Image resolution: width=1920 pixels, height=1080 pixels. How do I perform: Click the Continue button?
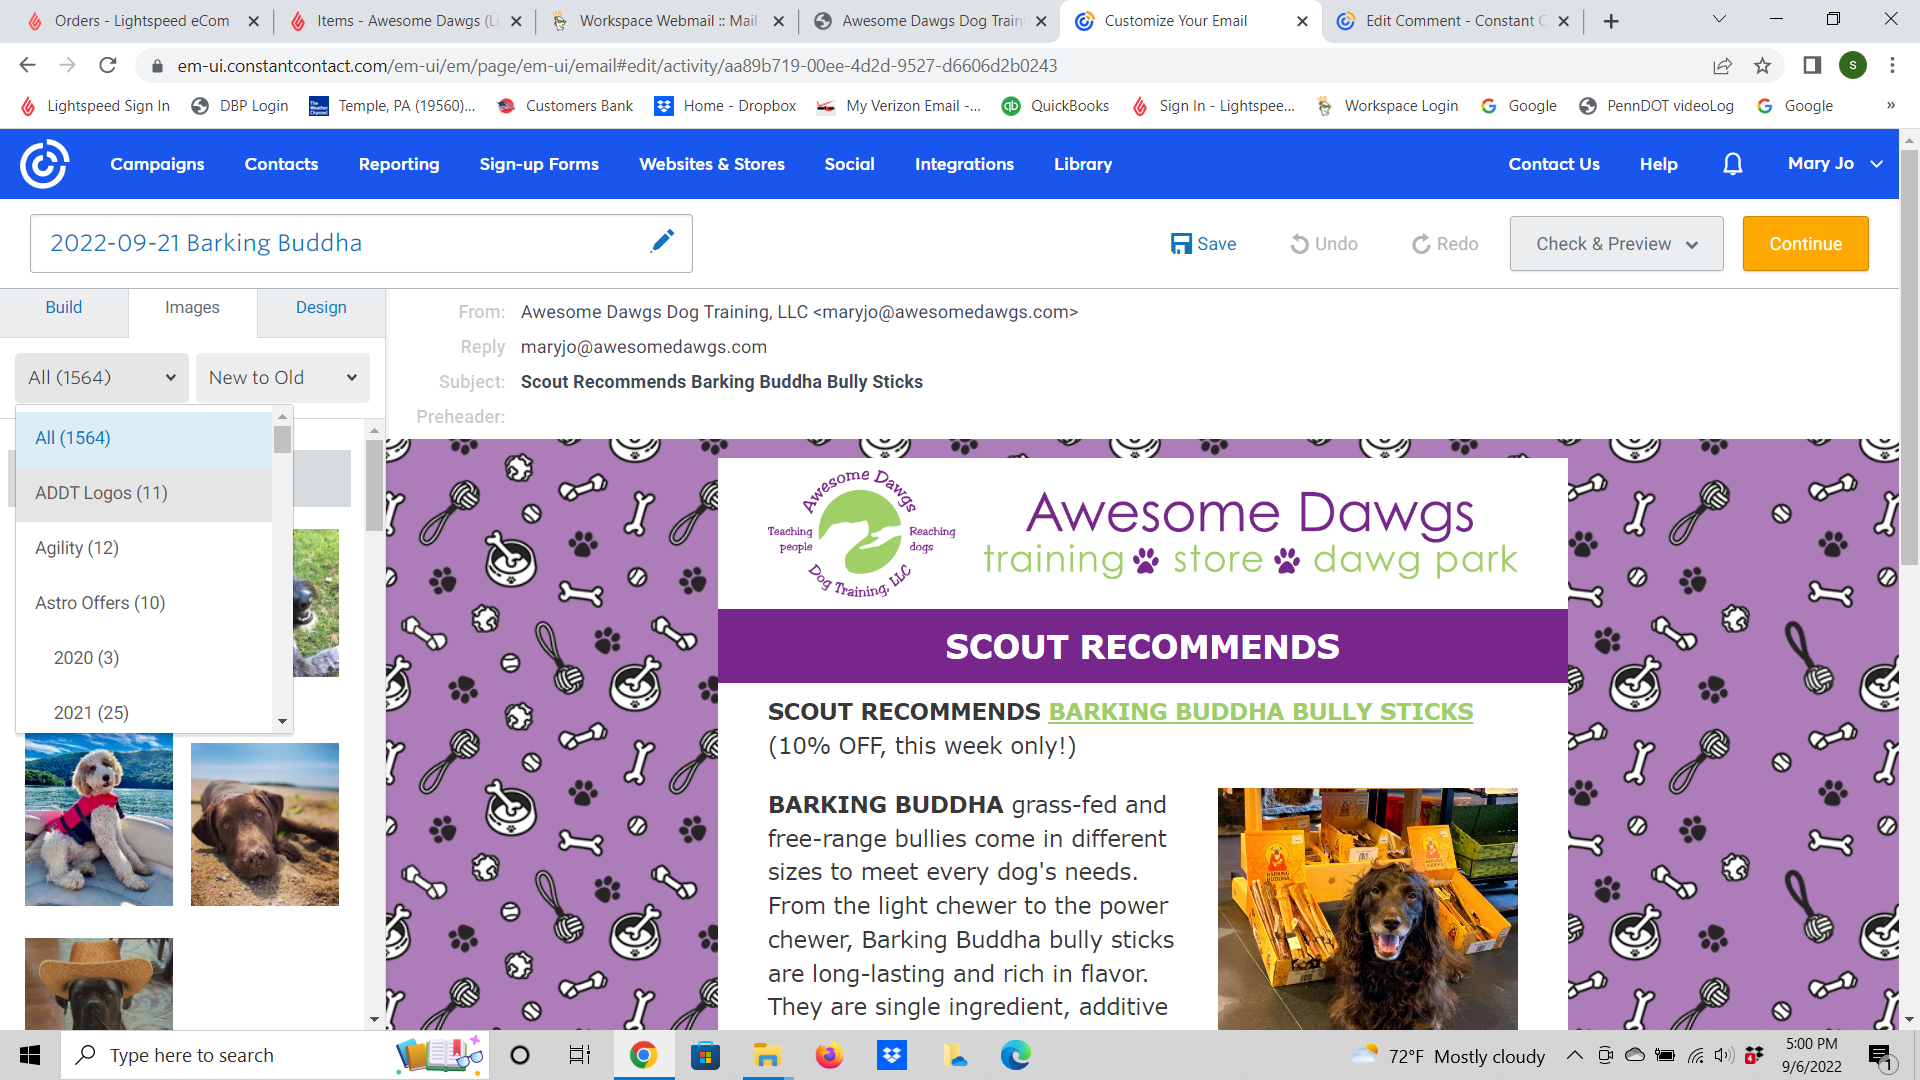(1807, 244)
